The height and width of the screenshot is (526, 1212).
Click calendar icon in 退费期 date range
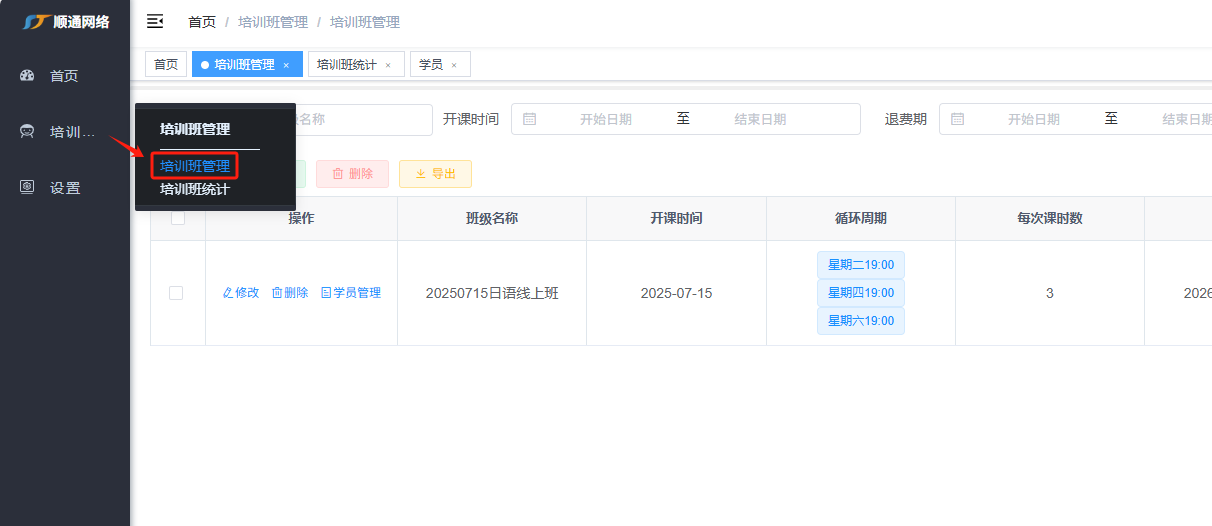[958, 119]
